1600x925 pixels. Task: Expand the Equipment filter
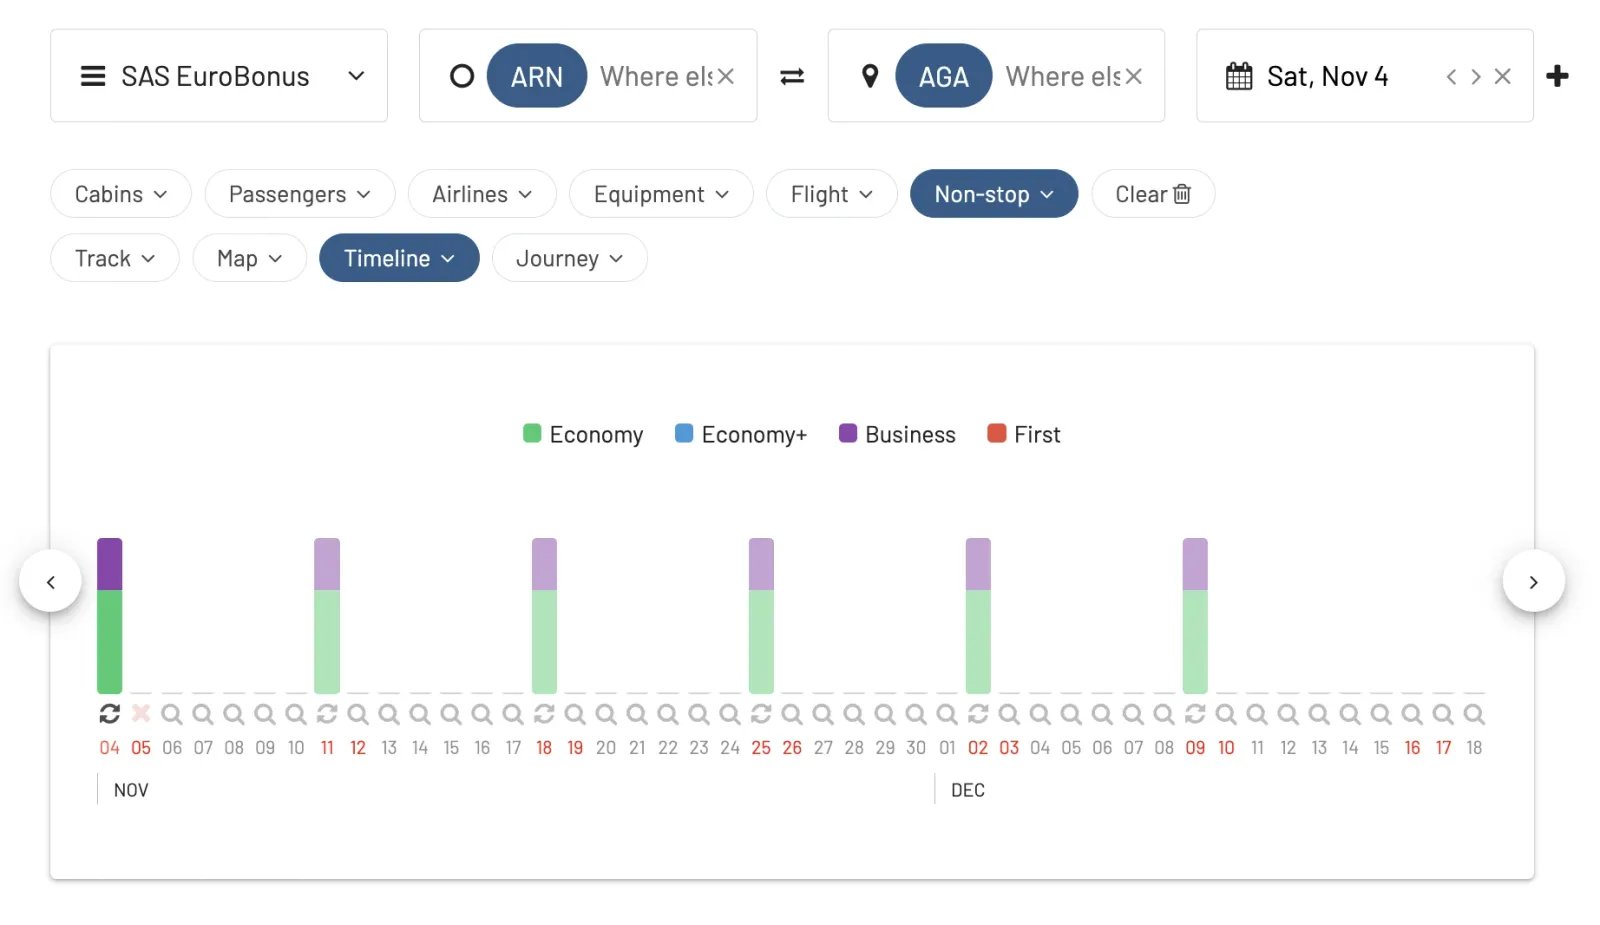click(x=661, y=194)
